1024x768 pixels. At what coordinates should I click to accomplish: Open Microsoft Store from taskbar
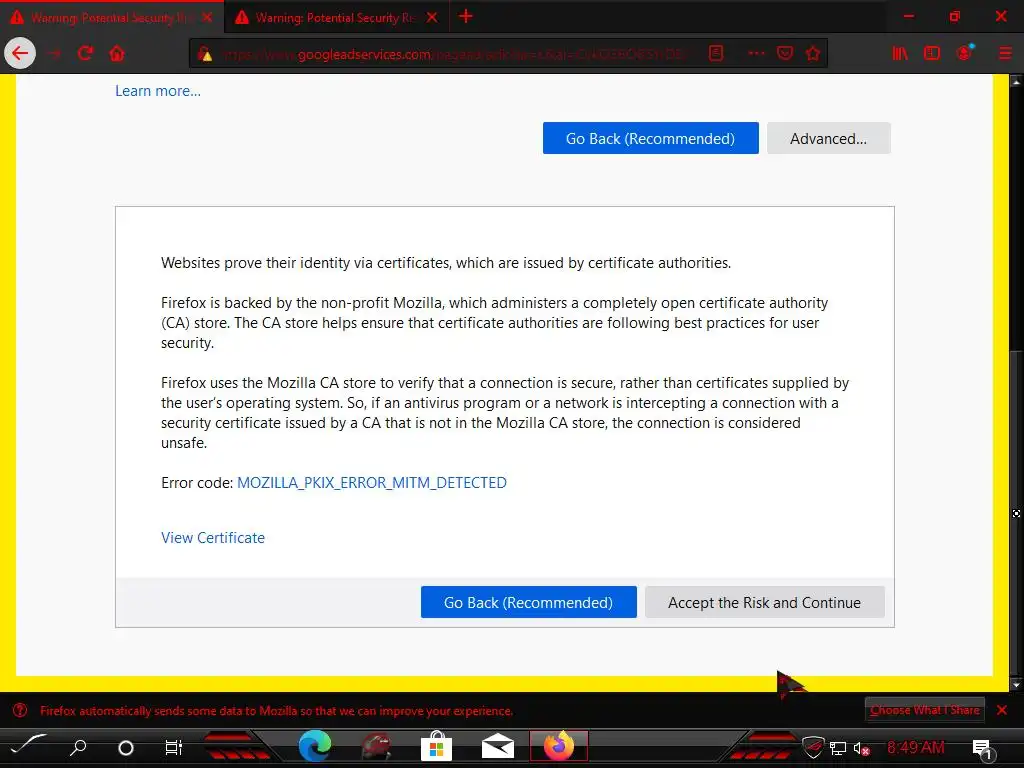coord(436,746)
